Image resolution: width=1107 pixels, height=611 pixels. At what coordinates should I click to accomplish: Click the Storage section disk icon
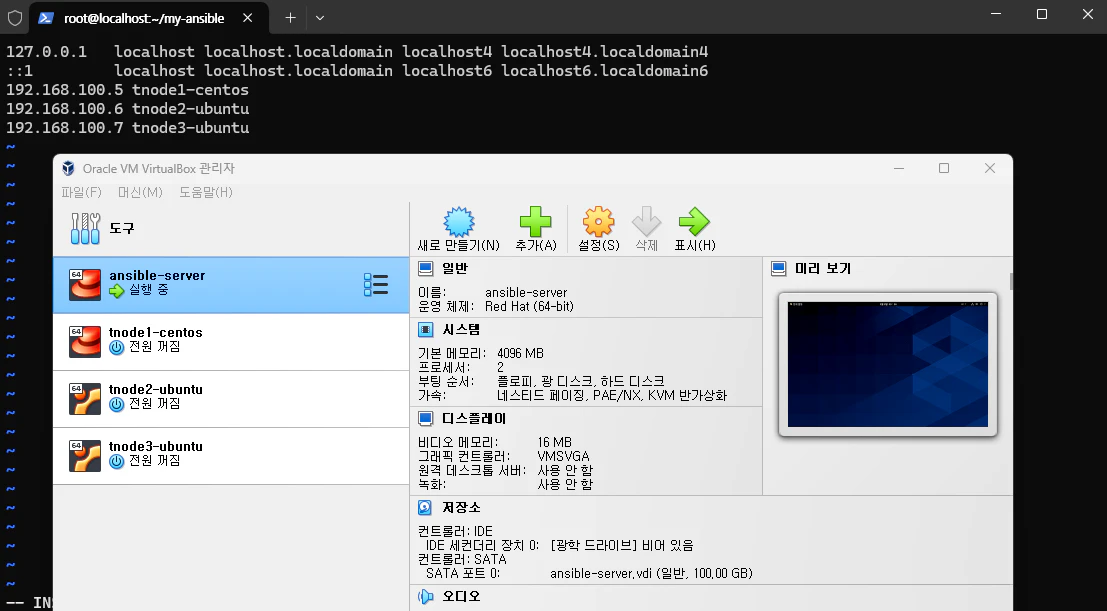(425, 507)
